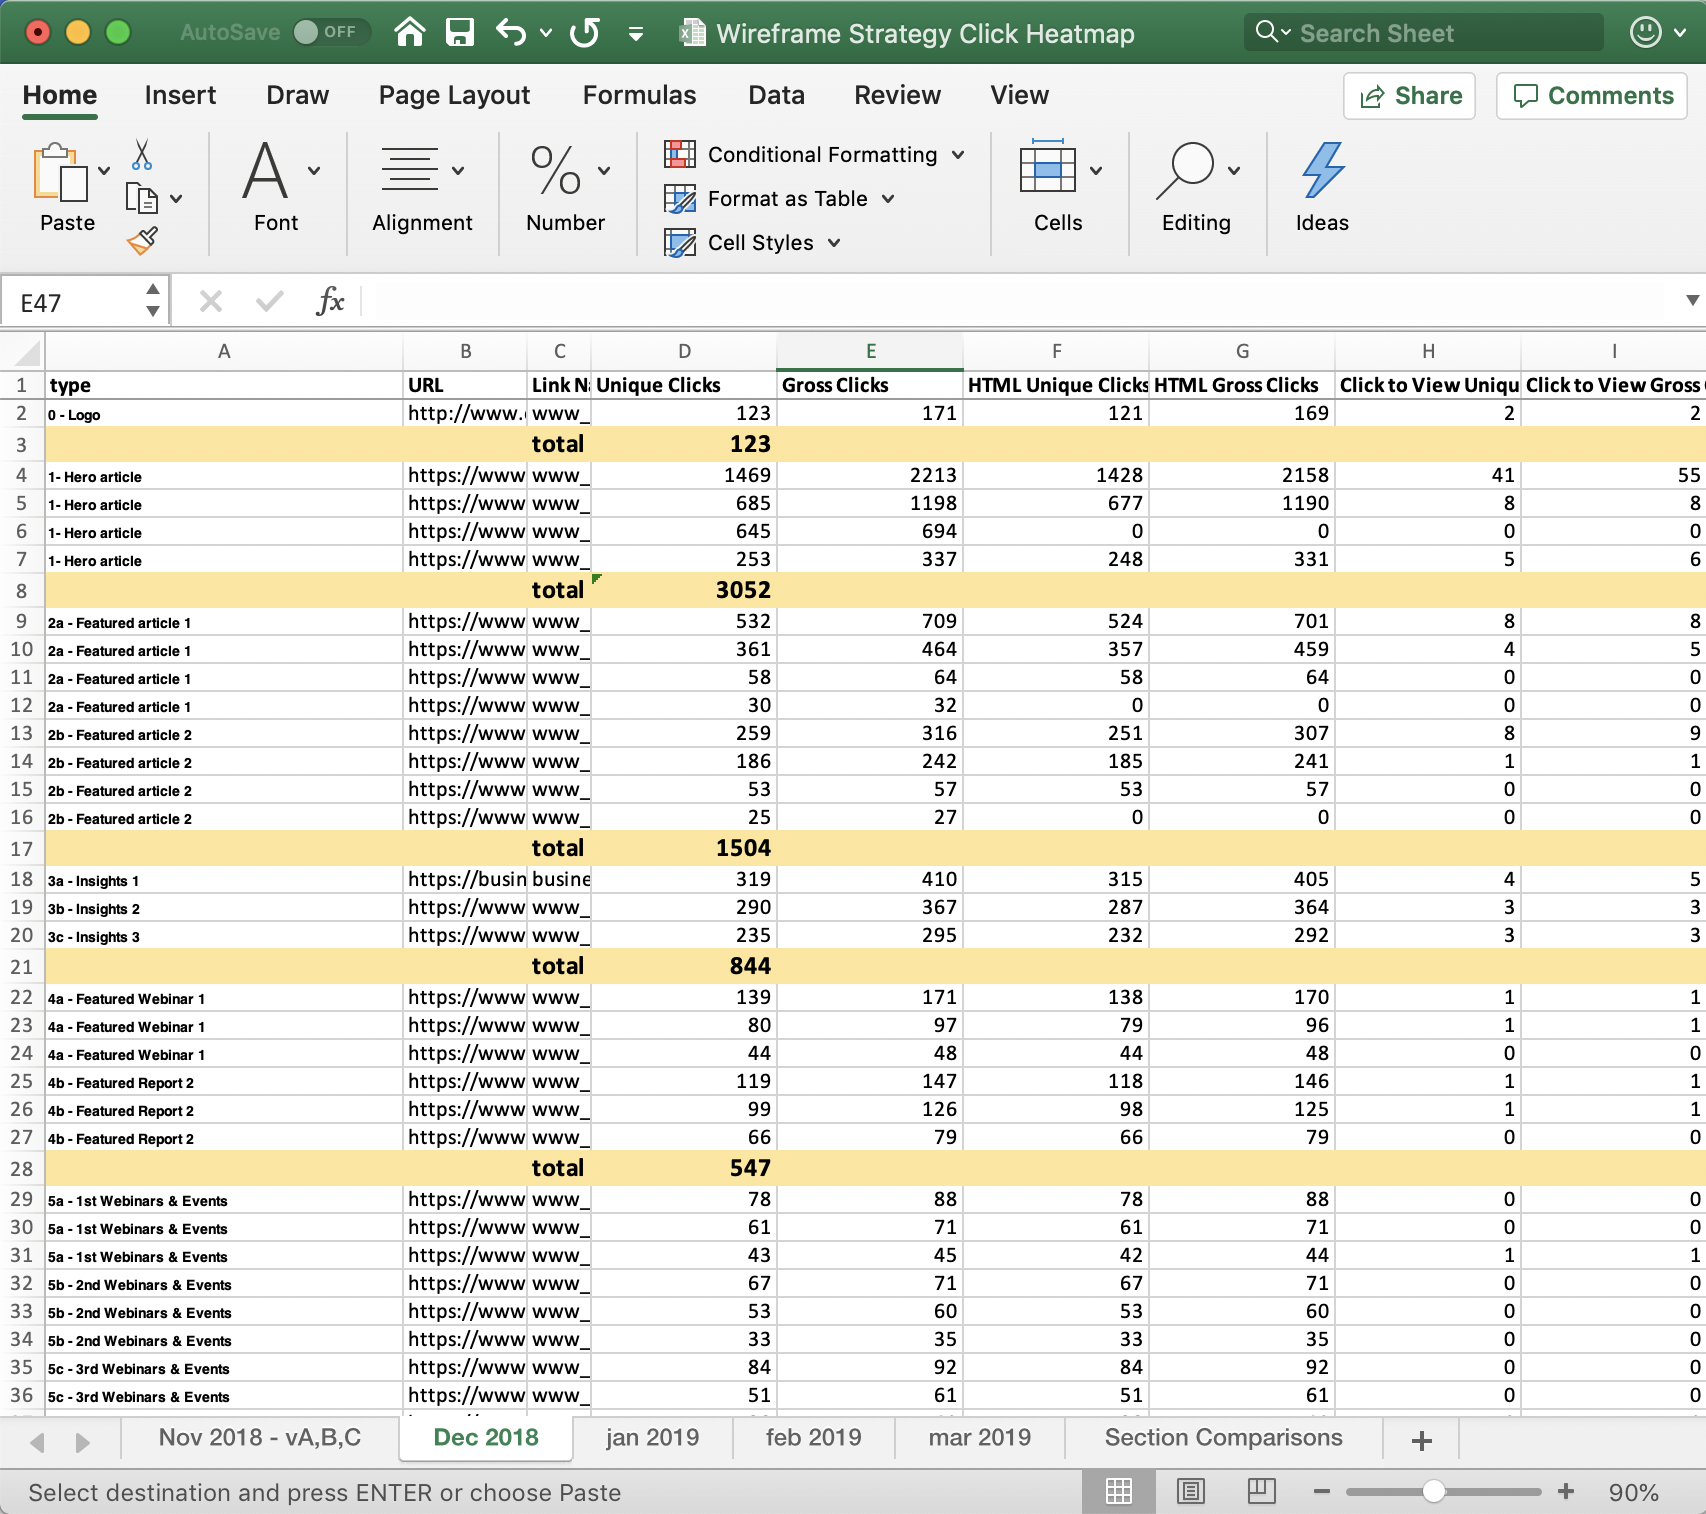Switch to the jan 2019 sheet
The image size is (1706, 1514).
(652, 1438)
